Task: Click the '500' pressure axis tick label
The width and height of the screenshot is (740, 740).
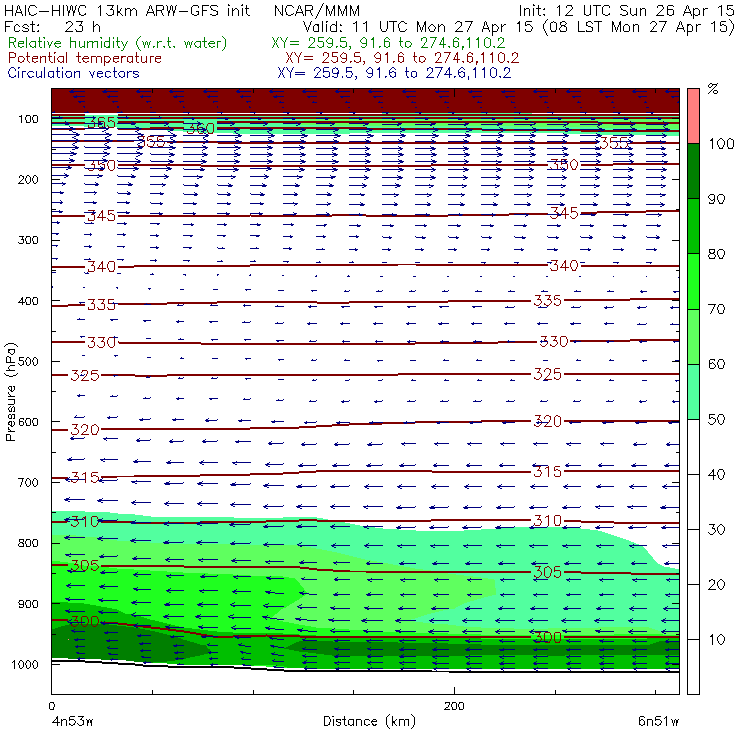Action: pyautogui.click(x=28, y=361)
